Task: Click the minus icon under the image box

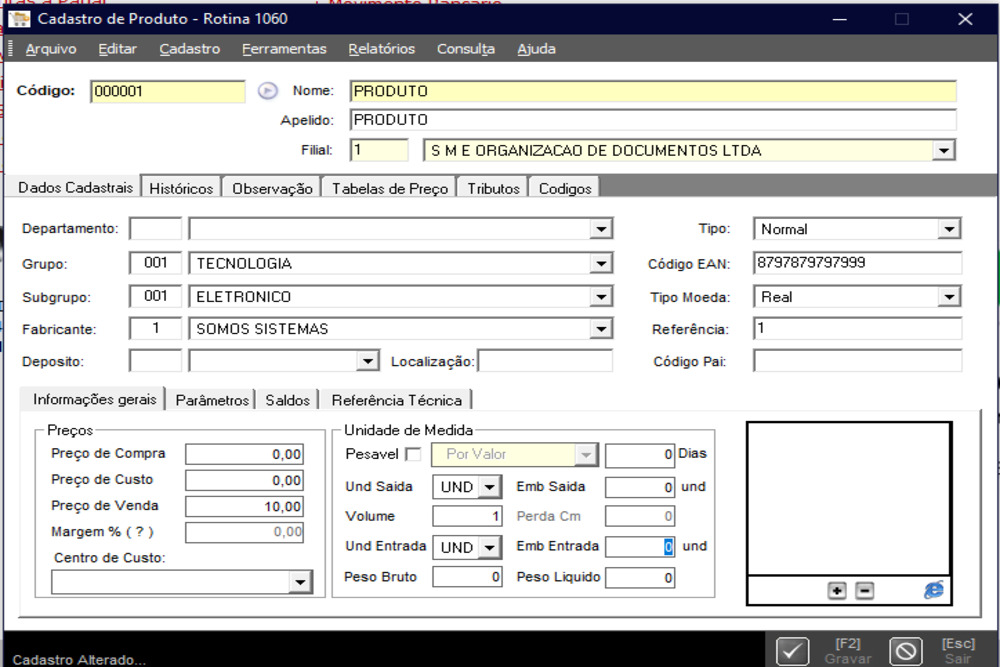Action: pyautogui.click(x=864, y=591)
